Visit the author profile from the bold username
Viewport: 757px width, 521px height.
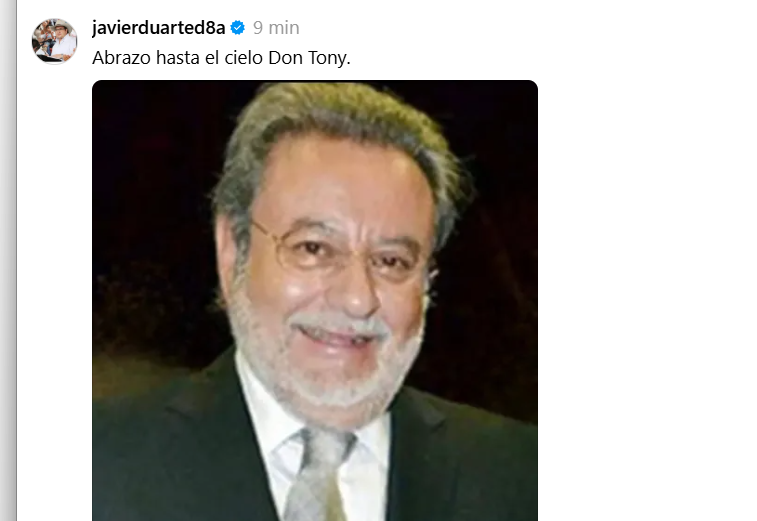(x=158, y=28)
